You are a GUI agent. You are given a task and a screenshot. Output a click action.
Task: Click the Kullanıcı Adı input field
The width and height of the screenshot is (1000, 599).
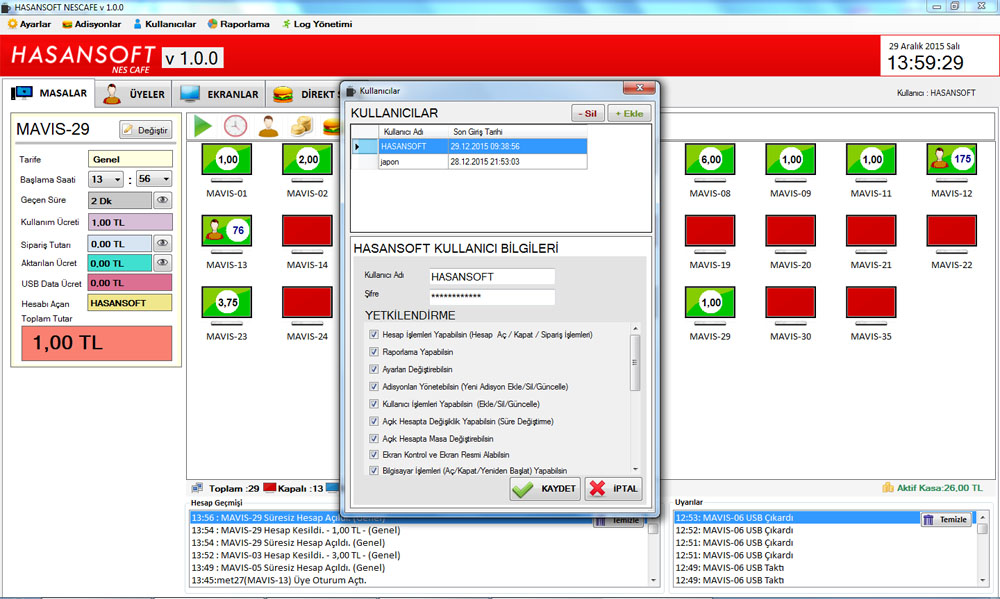coord(491,276)
